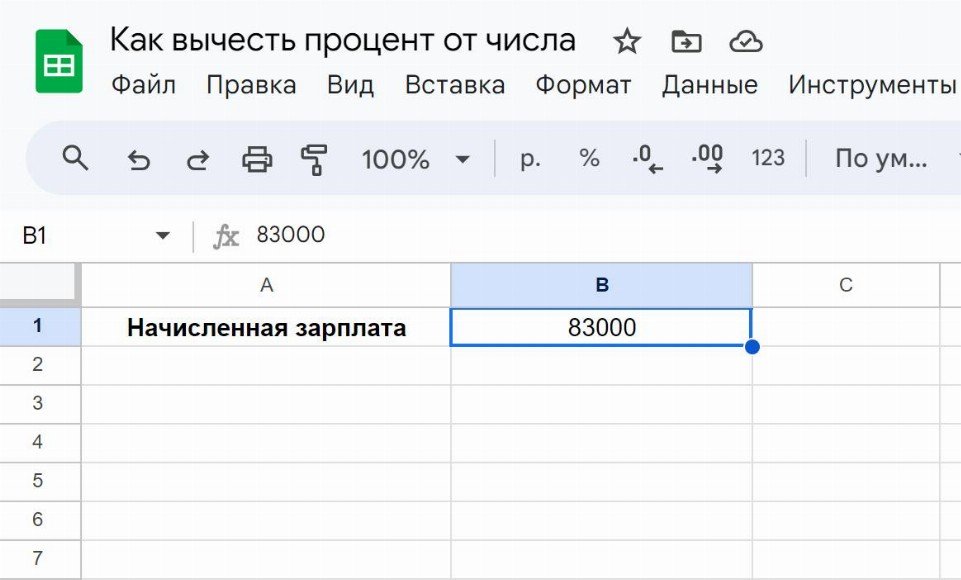
Task: Open the Формат menu
Action: click(x=583, y=85)
